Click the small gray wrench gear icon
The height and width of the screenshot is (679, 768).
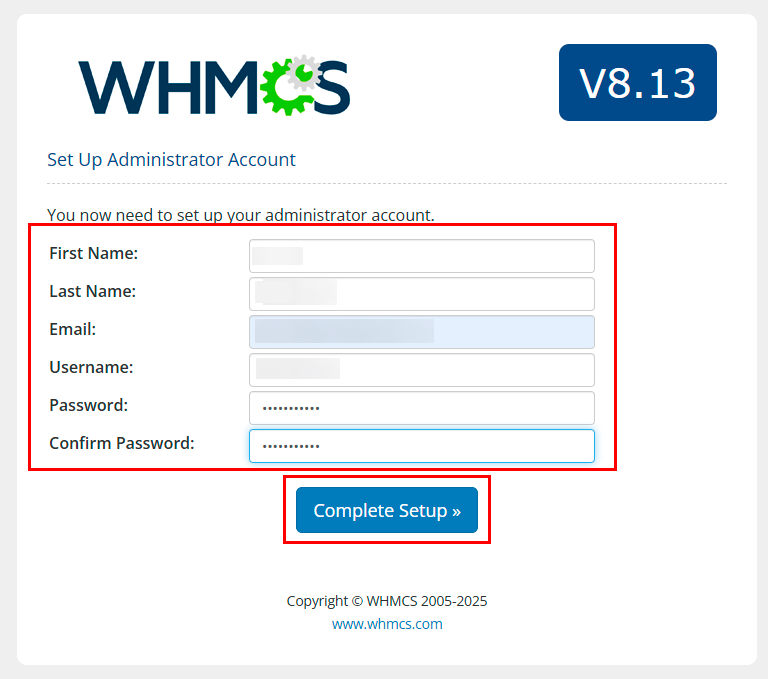tap(304, 73)
